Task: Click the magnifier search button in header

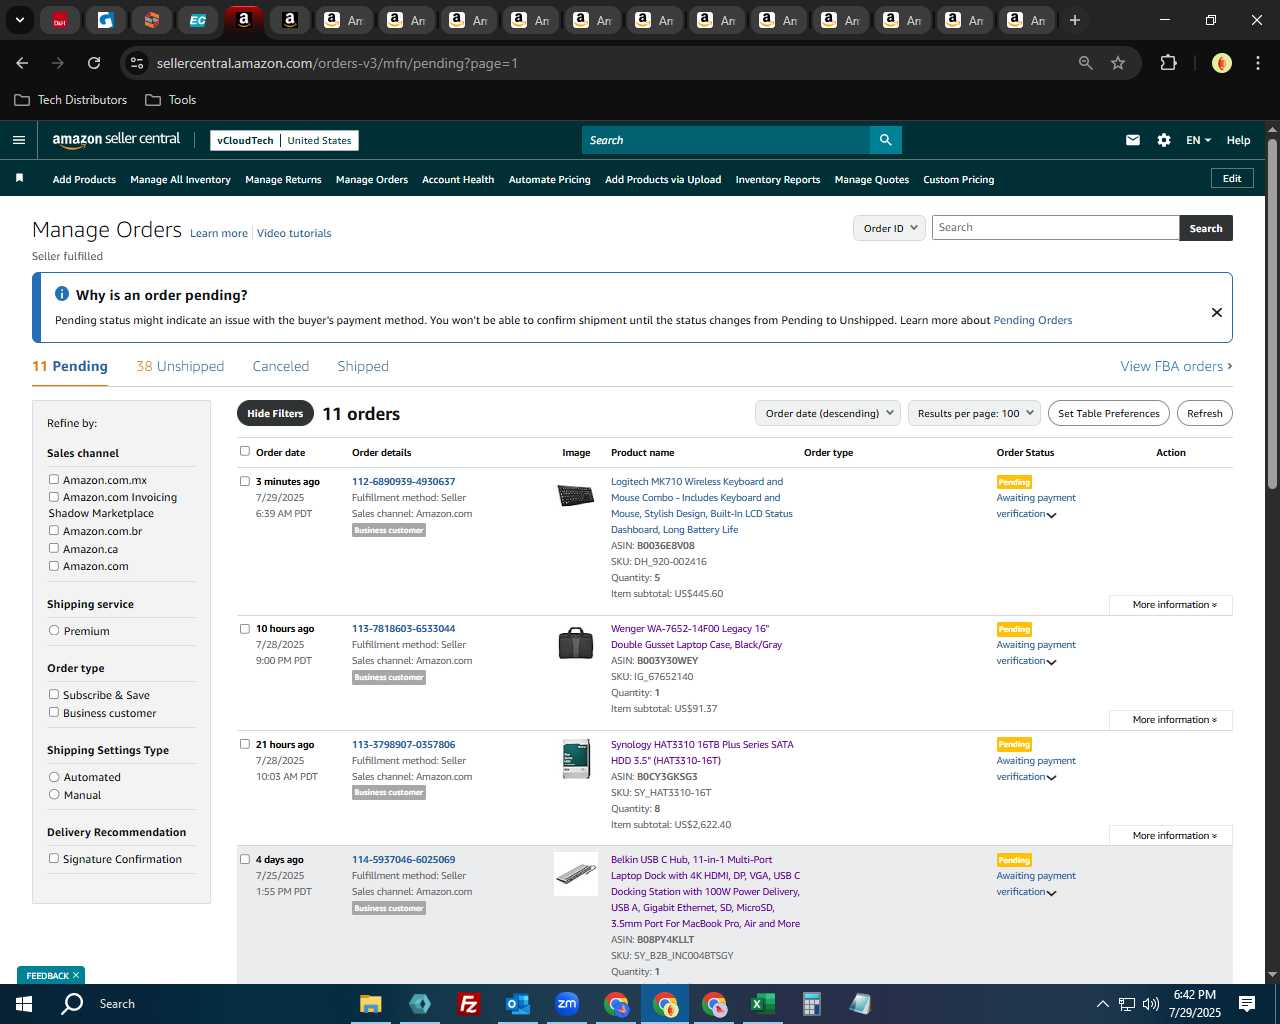Action: 885,140
